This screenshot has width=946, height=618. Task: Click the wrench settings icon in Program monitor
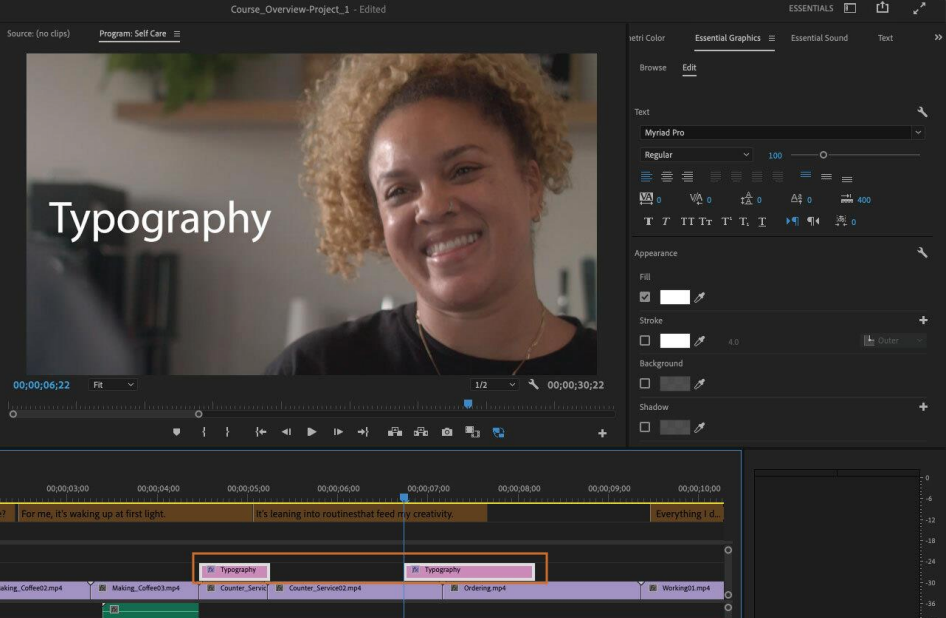point(533,383)
